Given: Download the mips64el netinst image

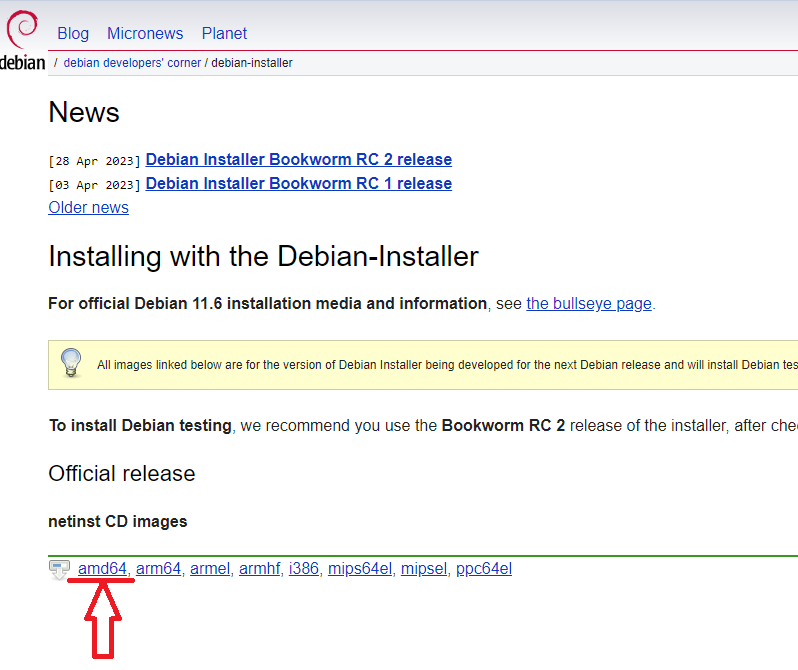Looking at the screenshot, I should 360,569.
